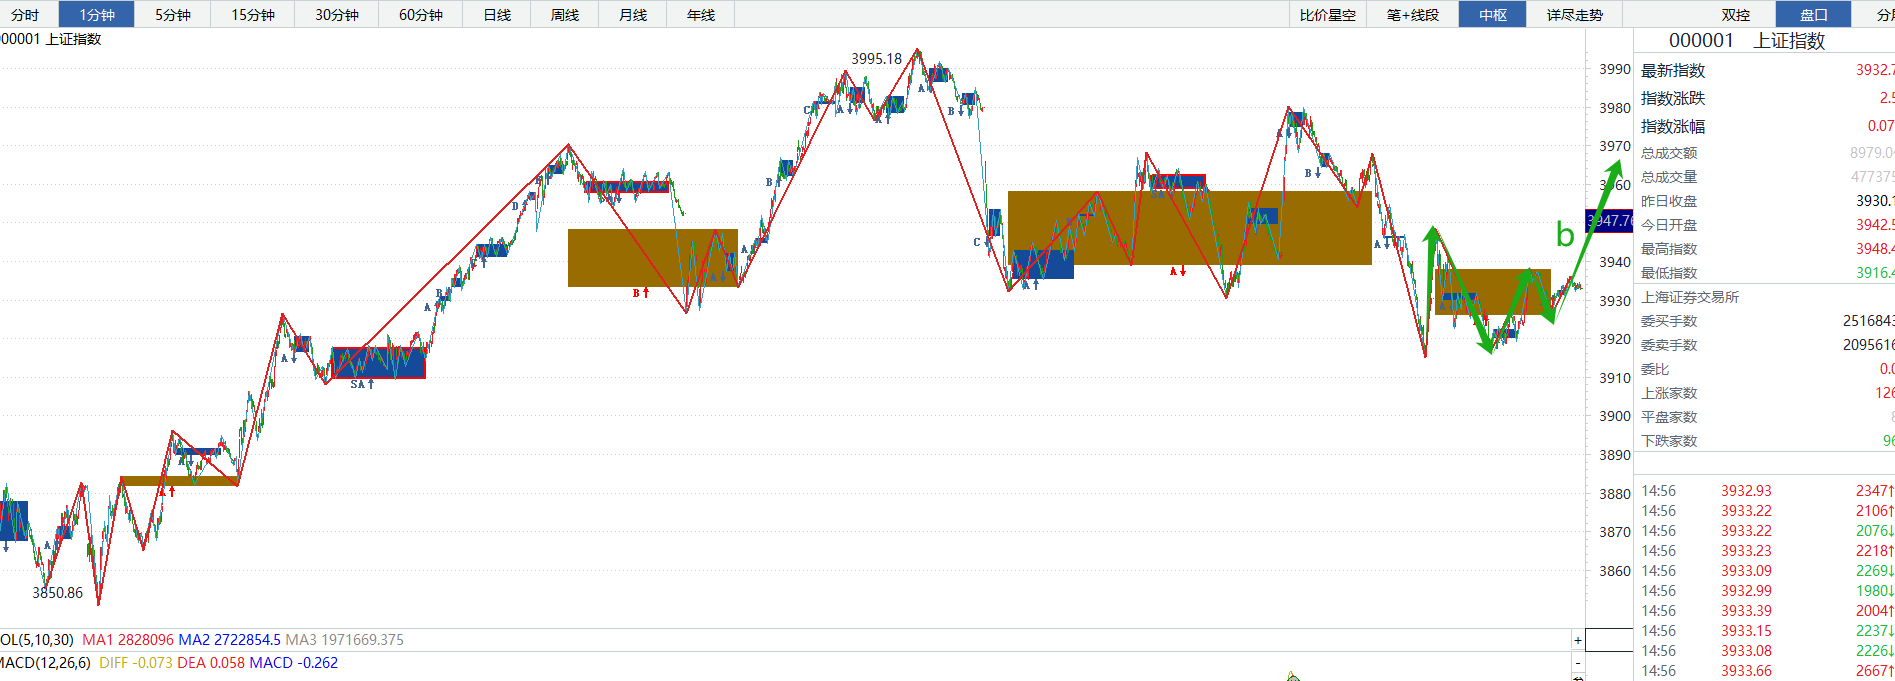The height and width of the screenshot is (681, 1895).
Task: Click the MACD(12,26,6) indicator label
Action: tap(45, 663)
